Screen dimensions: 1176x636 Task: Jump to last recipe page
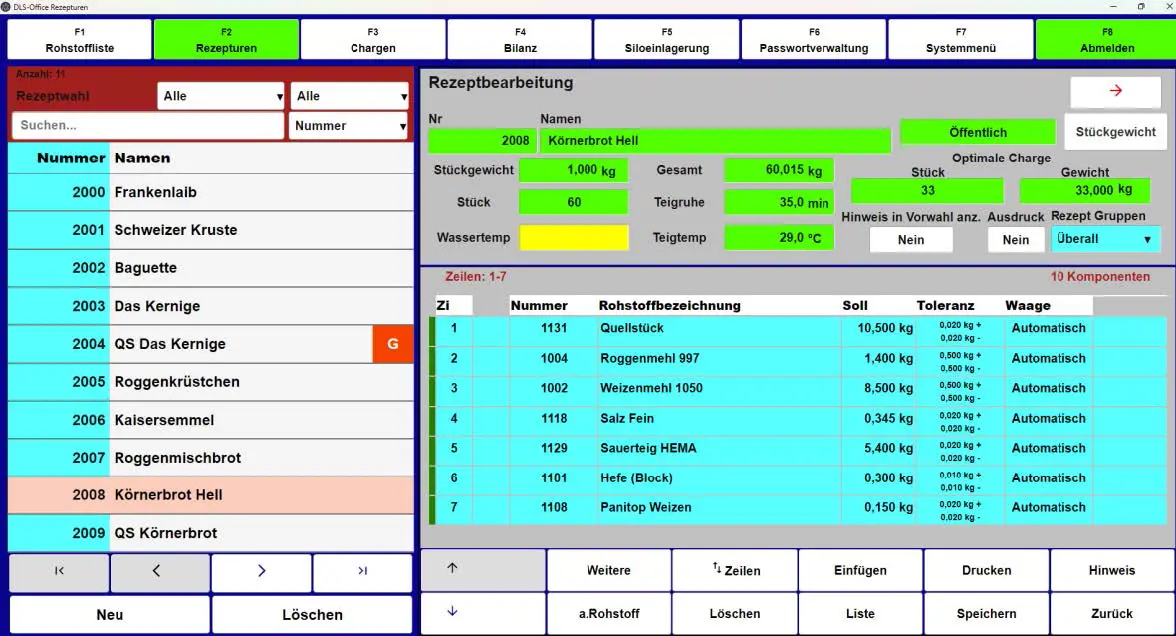[362, 571]
